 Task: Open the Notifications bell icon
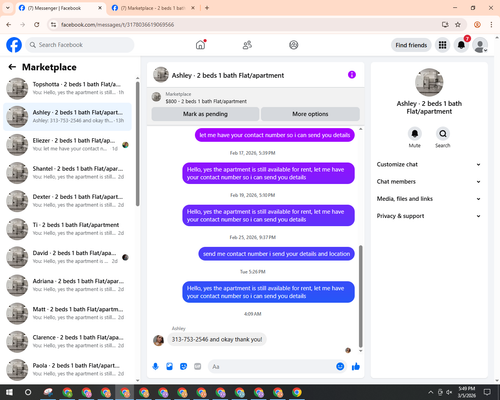[x=461, y=45]
